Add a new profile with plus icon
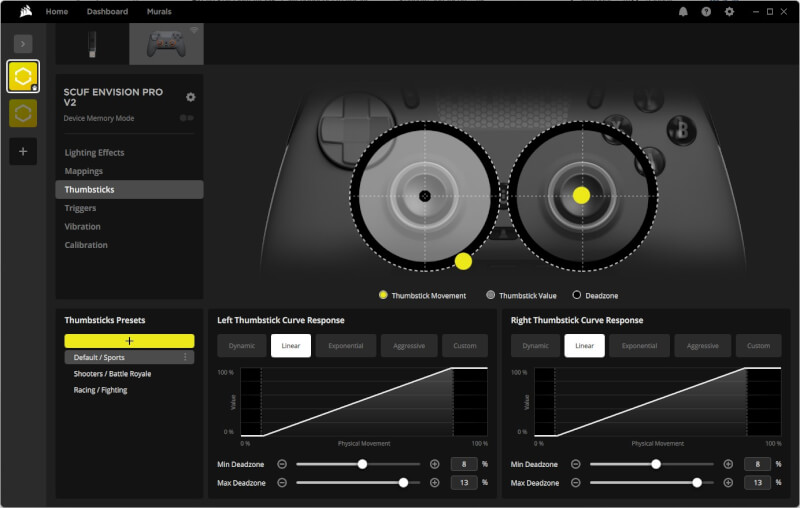Image resolution: width=800 pixels, height=508 pixels. point(23,151)
